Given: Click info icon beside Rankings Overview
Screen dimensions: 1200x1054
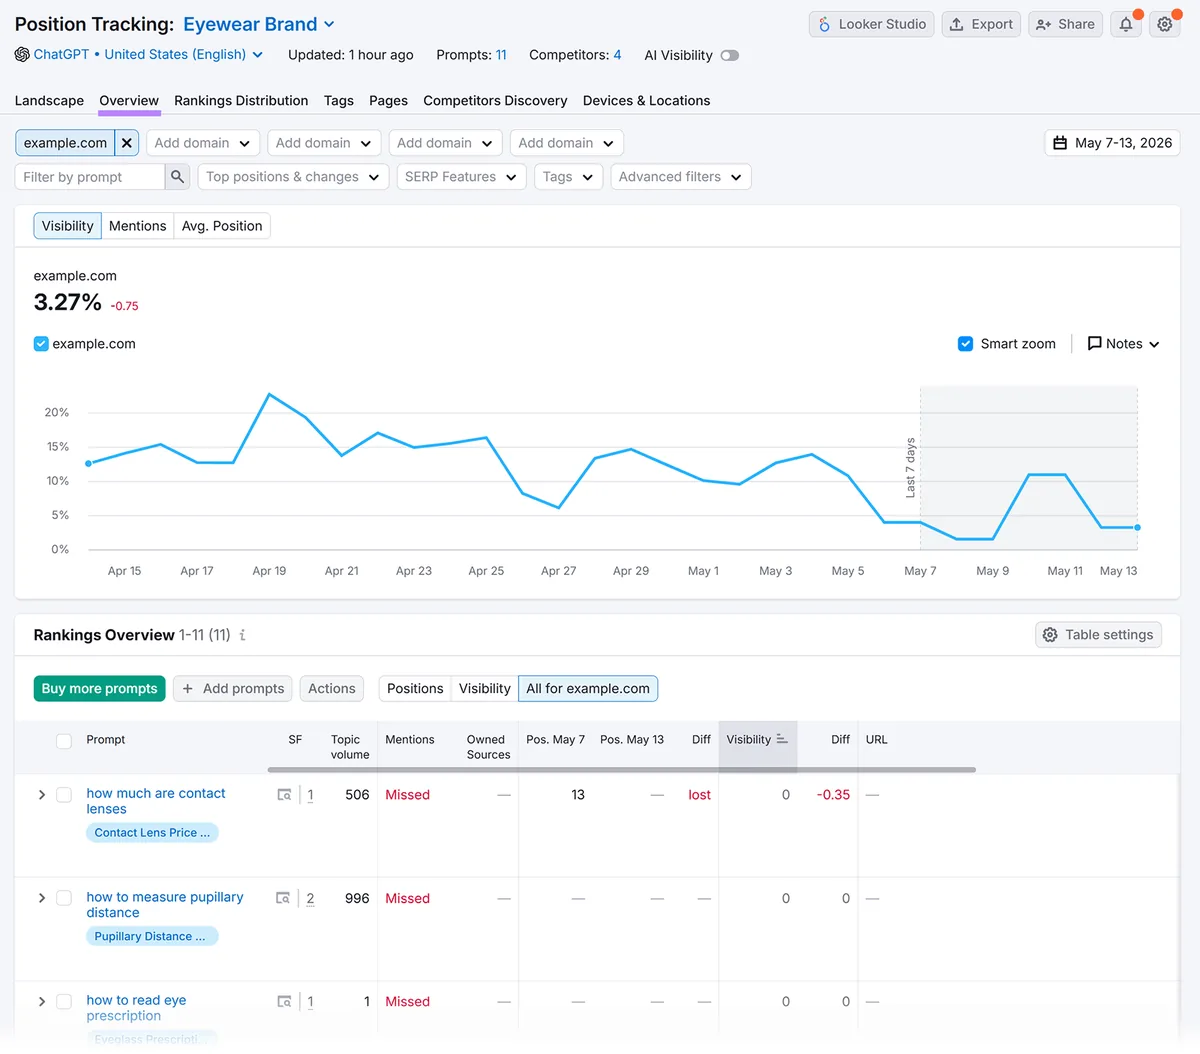Looking at the screenshot, I should click(x=242, y=635).
